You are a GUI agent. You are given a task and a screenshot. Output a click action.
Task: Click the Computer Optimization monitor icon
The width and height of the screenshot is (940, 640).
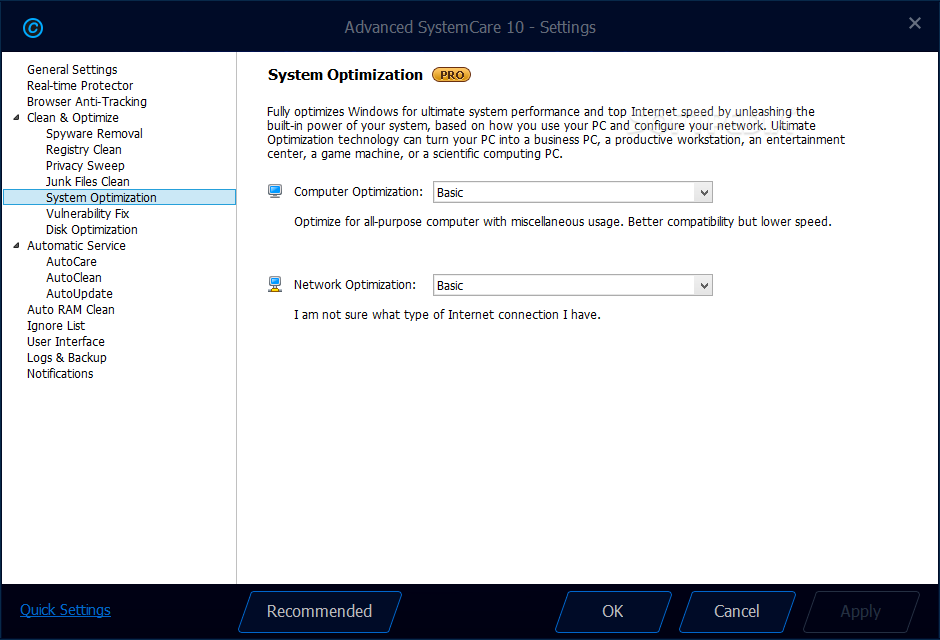click(275, 192)
